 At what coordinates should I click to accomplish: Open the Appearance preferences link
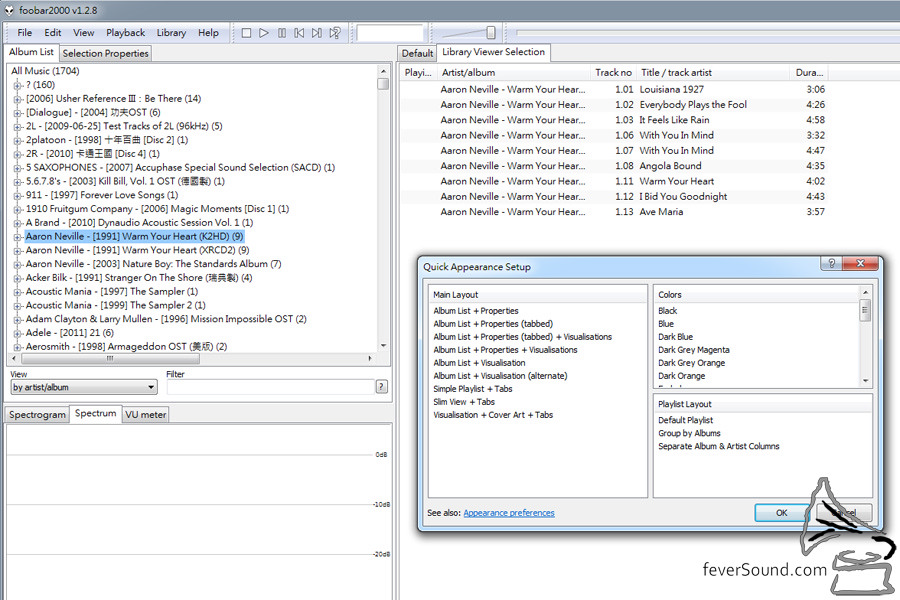509,513
